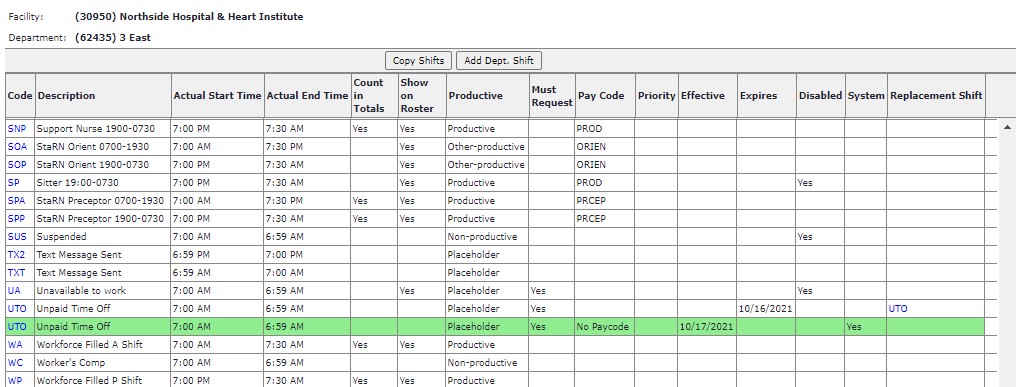Open the highlighted UTO code link

(x=17, y=326)
